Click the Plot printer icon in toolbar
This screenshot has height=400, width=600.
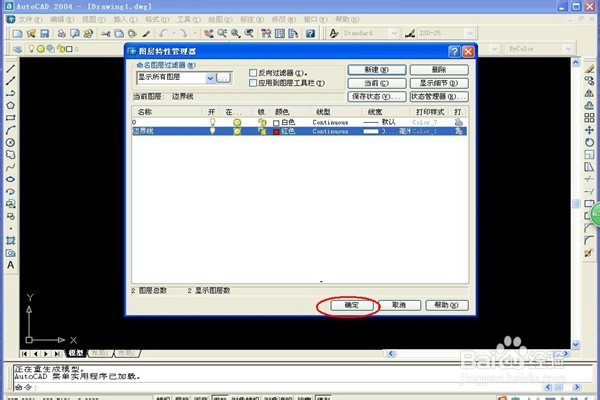click(x=61, y=34)
